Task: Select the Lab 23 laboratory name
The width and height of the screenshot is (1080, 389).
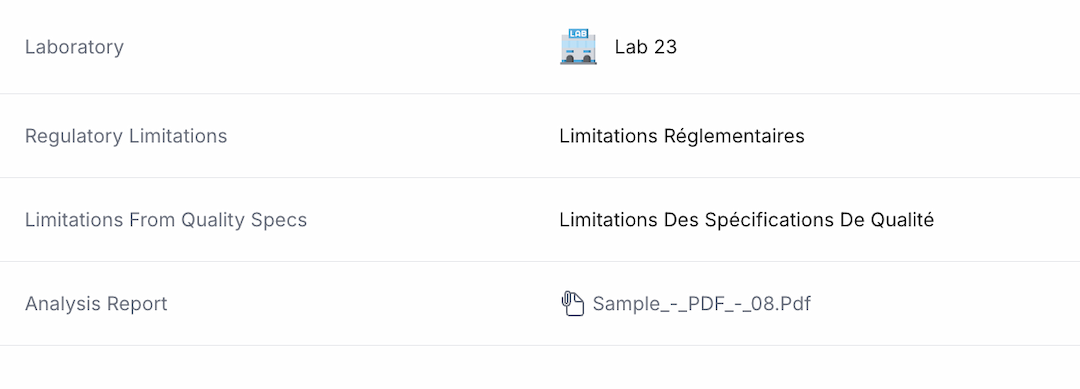Action: (x=645, y=47)
